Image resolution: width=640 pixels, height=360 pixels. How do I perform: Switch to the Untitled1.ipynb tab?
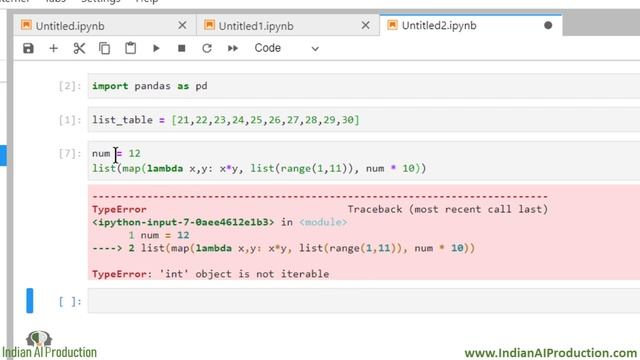point(288,26)
